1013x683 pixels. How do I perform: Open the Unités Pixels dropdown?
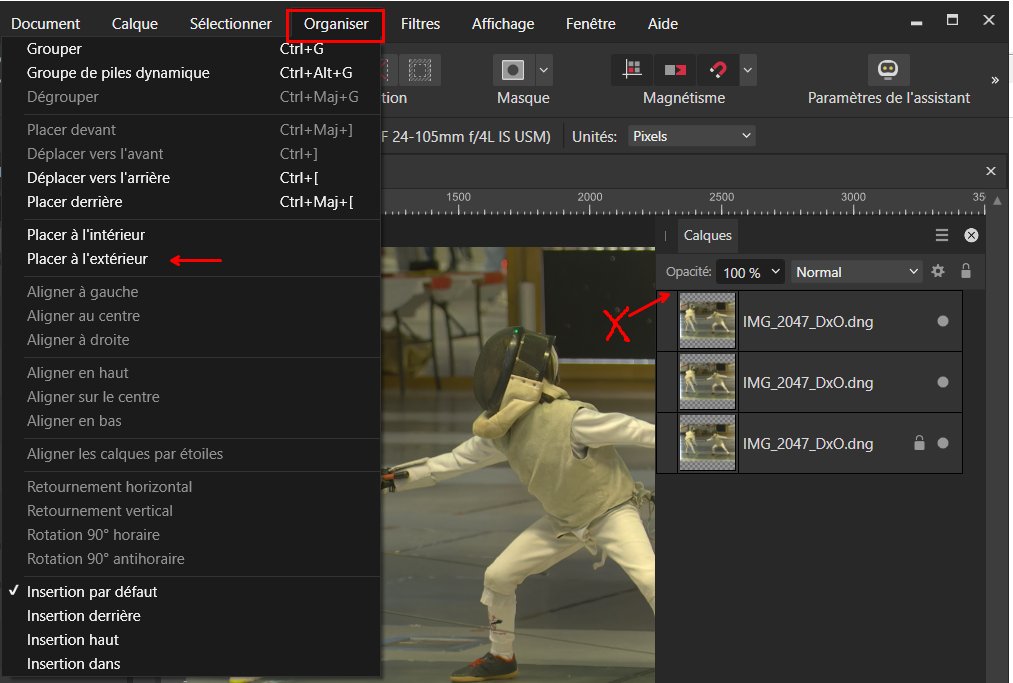pos(691,136)
